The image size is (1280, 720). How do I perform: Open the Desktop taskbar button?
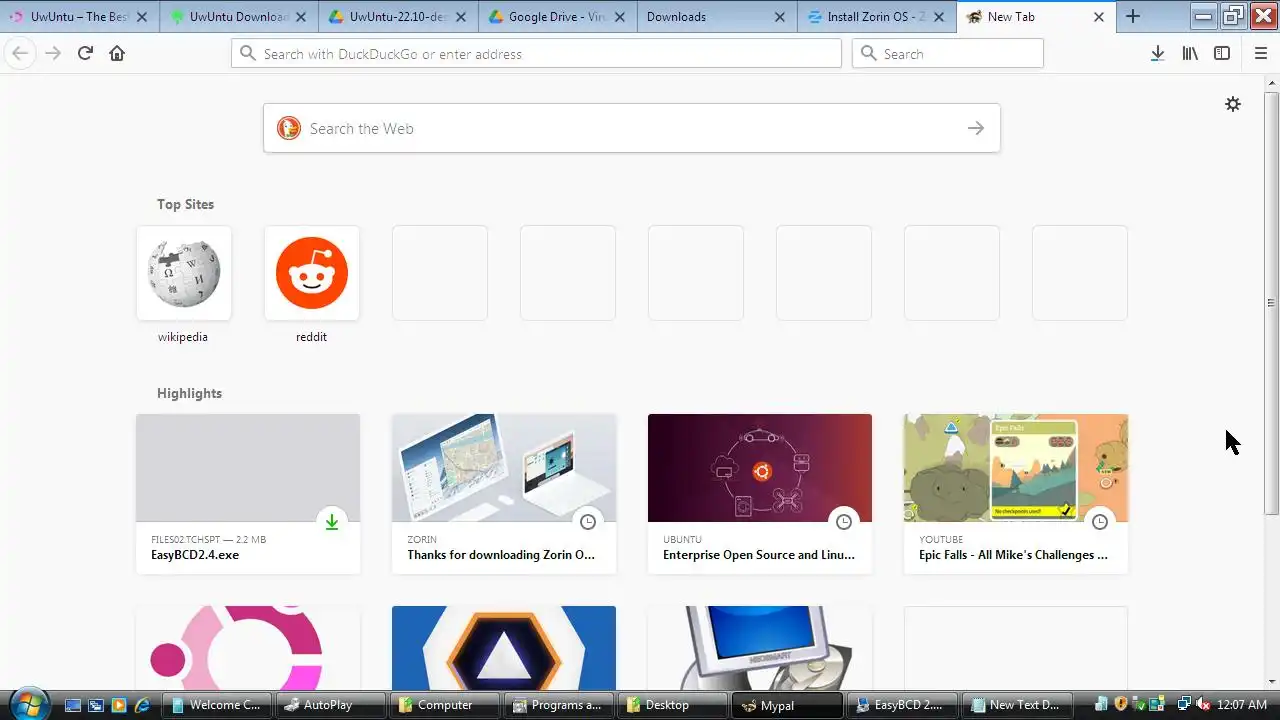[x=672, y=705]
